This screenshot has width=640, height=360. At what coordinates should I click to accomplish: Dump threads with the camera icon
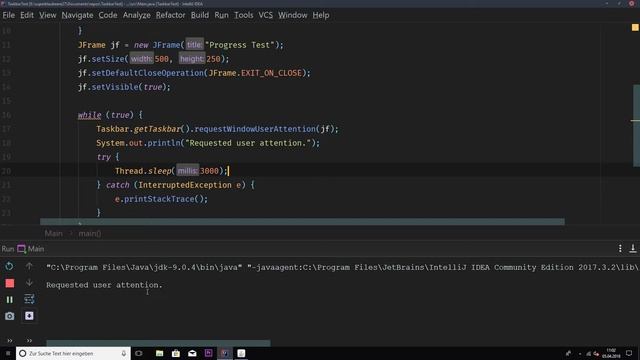point(9,316)
